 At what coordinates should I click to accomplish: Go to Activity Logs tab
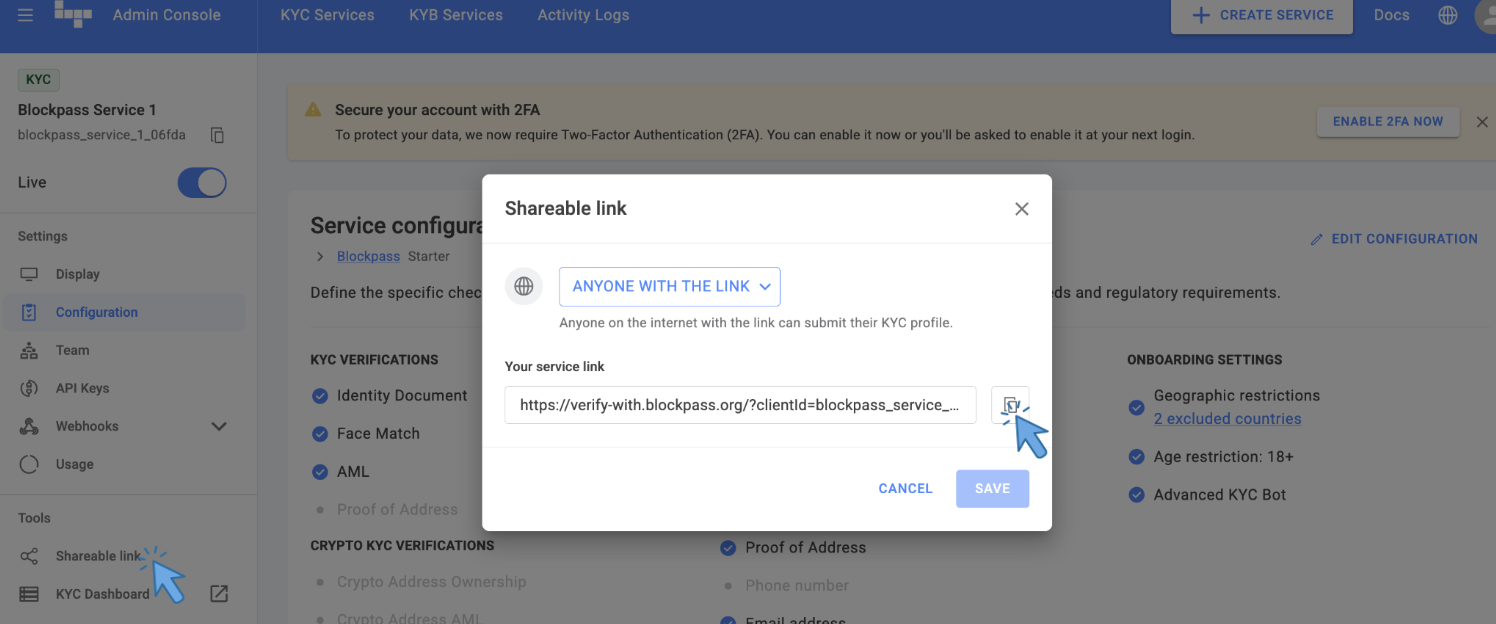coord(583,15)
